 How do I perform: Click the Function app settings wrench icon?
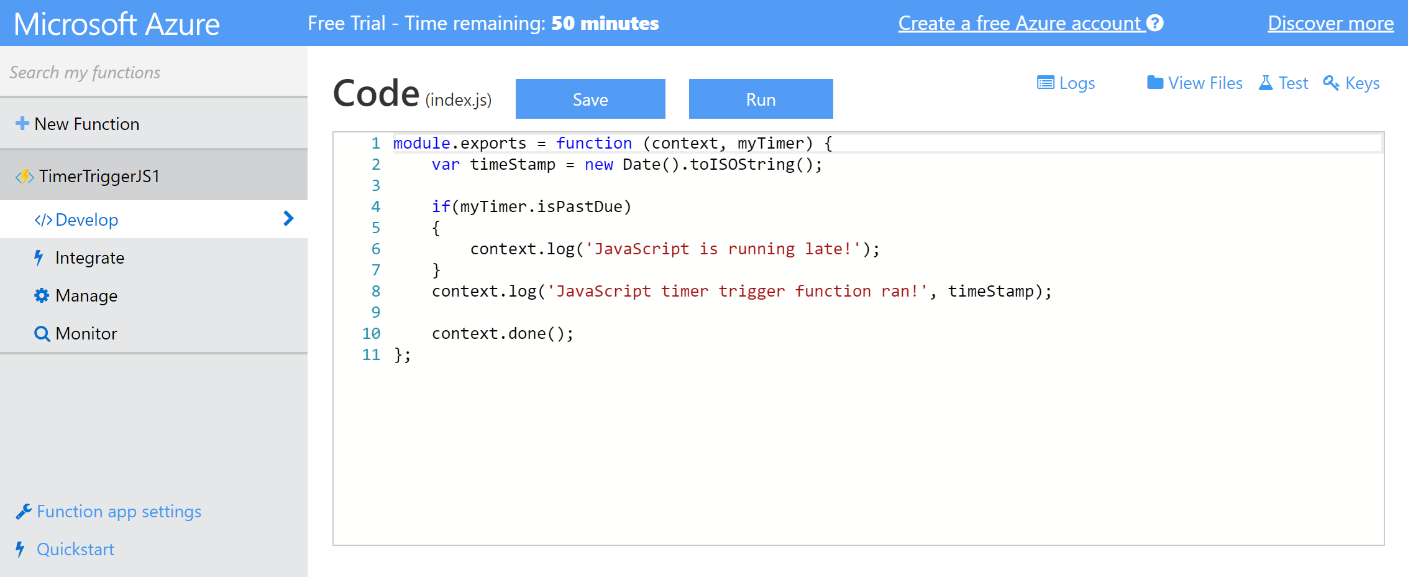click(x=24, y=512)
